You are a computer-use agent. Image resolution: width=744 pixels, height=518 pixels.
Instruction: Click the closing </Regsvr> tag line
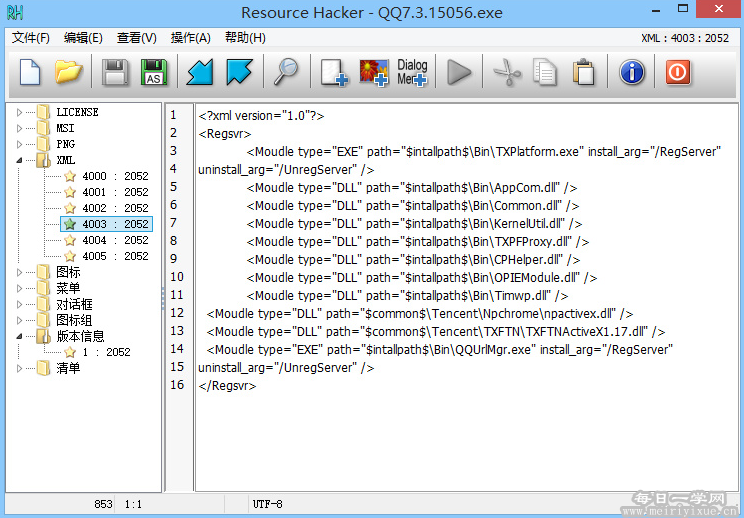coord(227,386)
